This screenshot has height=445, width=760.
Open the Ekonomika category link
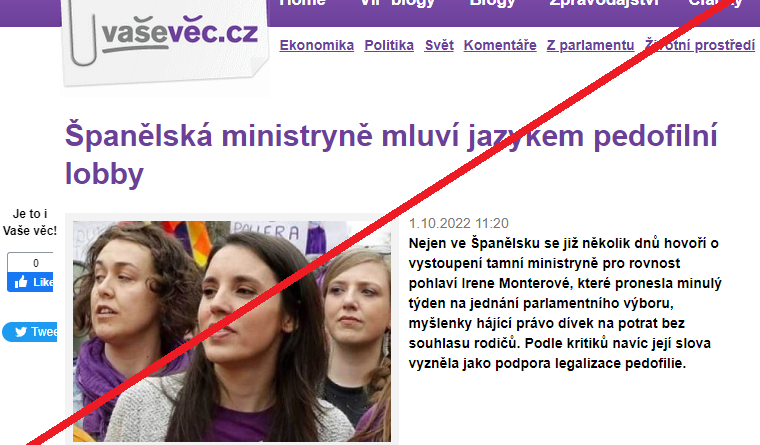(x=317, y=46)
